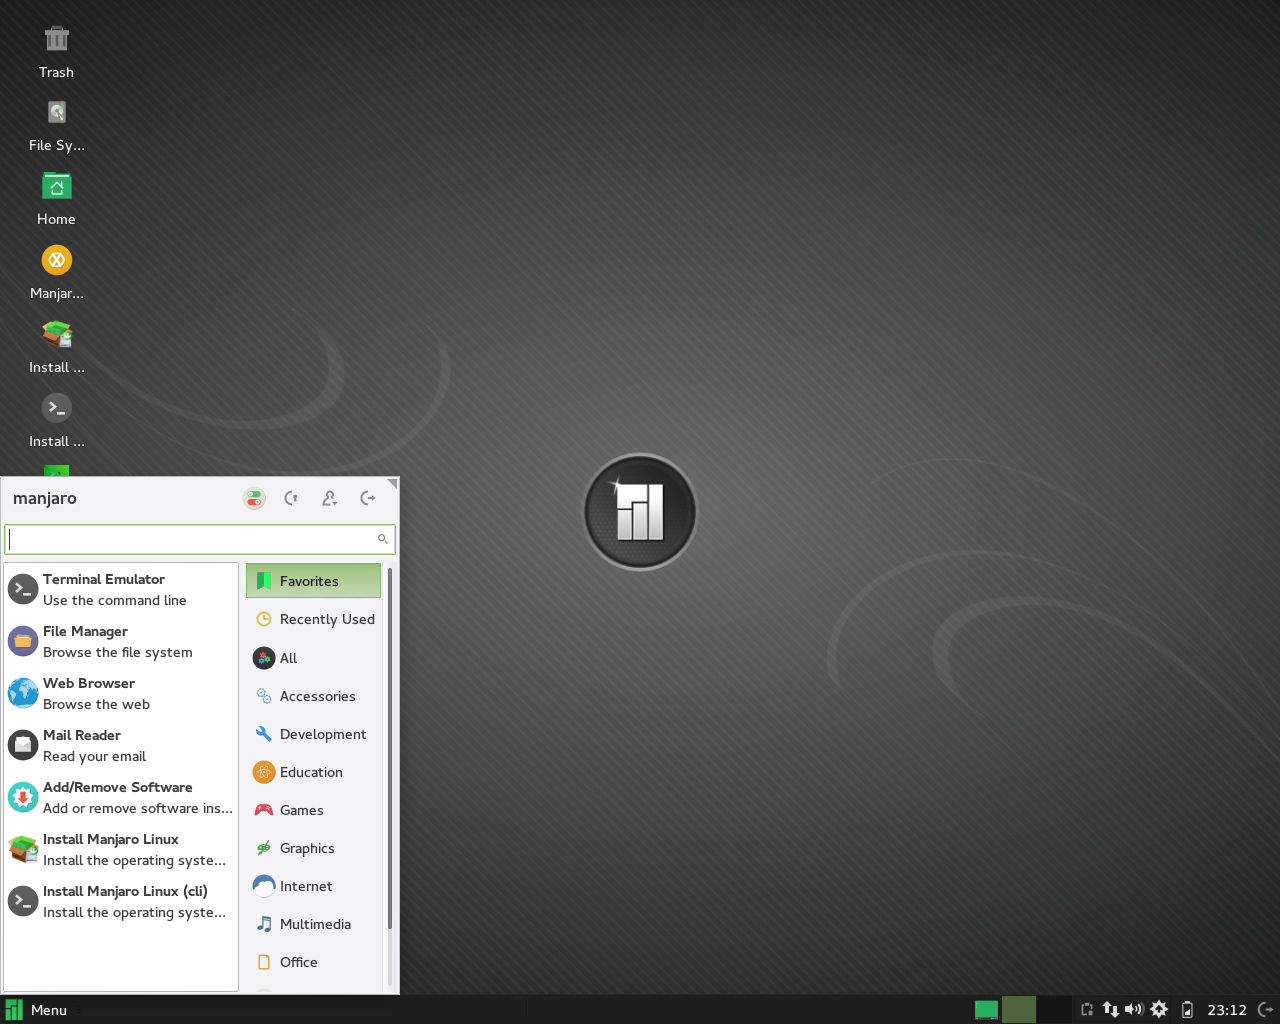The height and width of the screenshot is (1024, 1280).
Task: Click the category list scrollbar
Action: click(x=389, y=750)
